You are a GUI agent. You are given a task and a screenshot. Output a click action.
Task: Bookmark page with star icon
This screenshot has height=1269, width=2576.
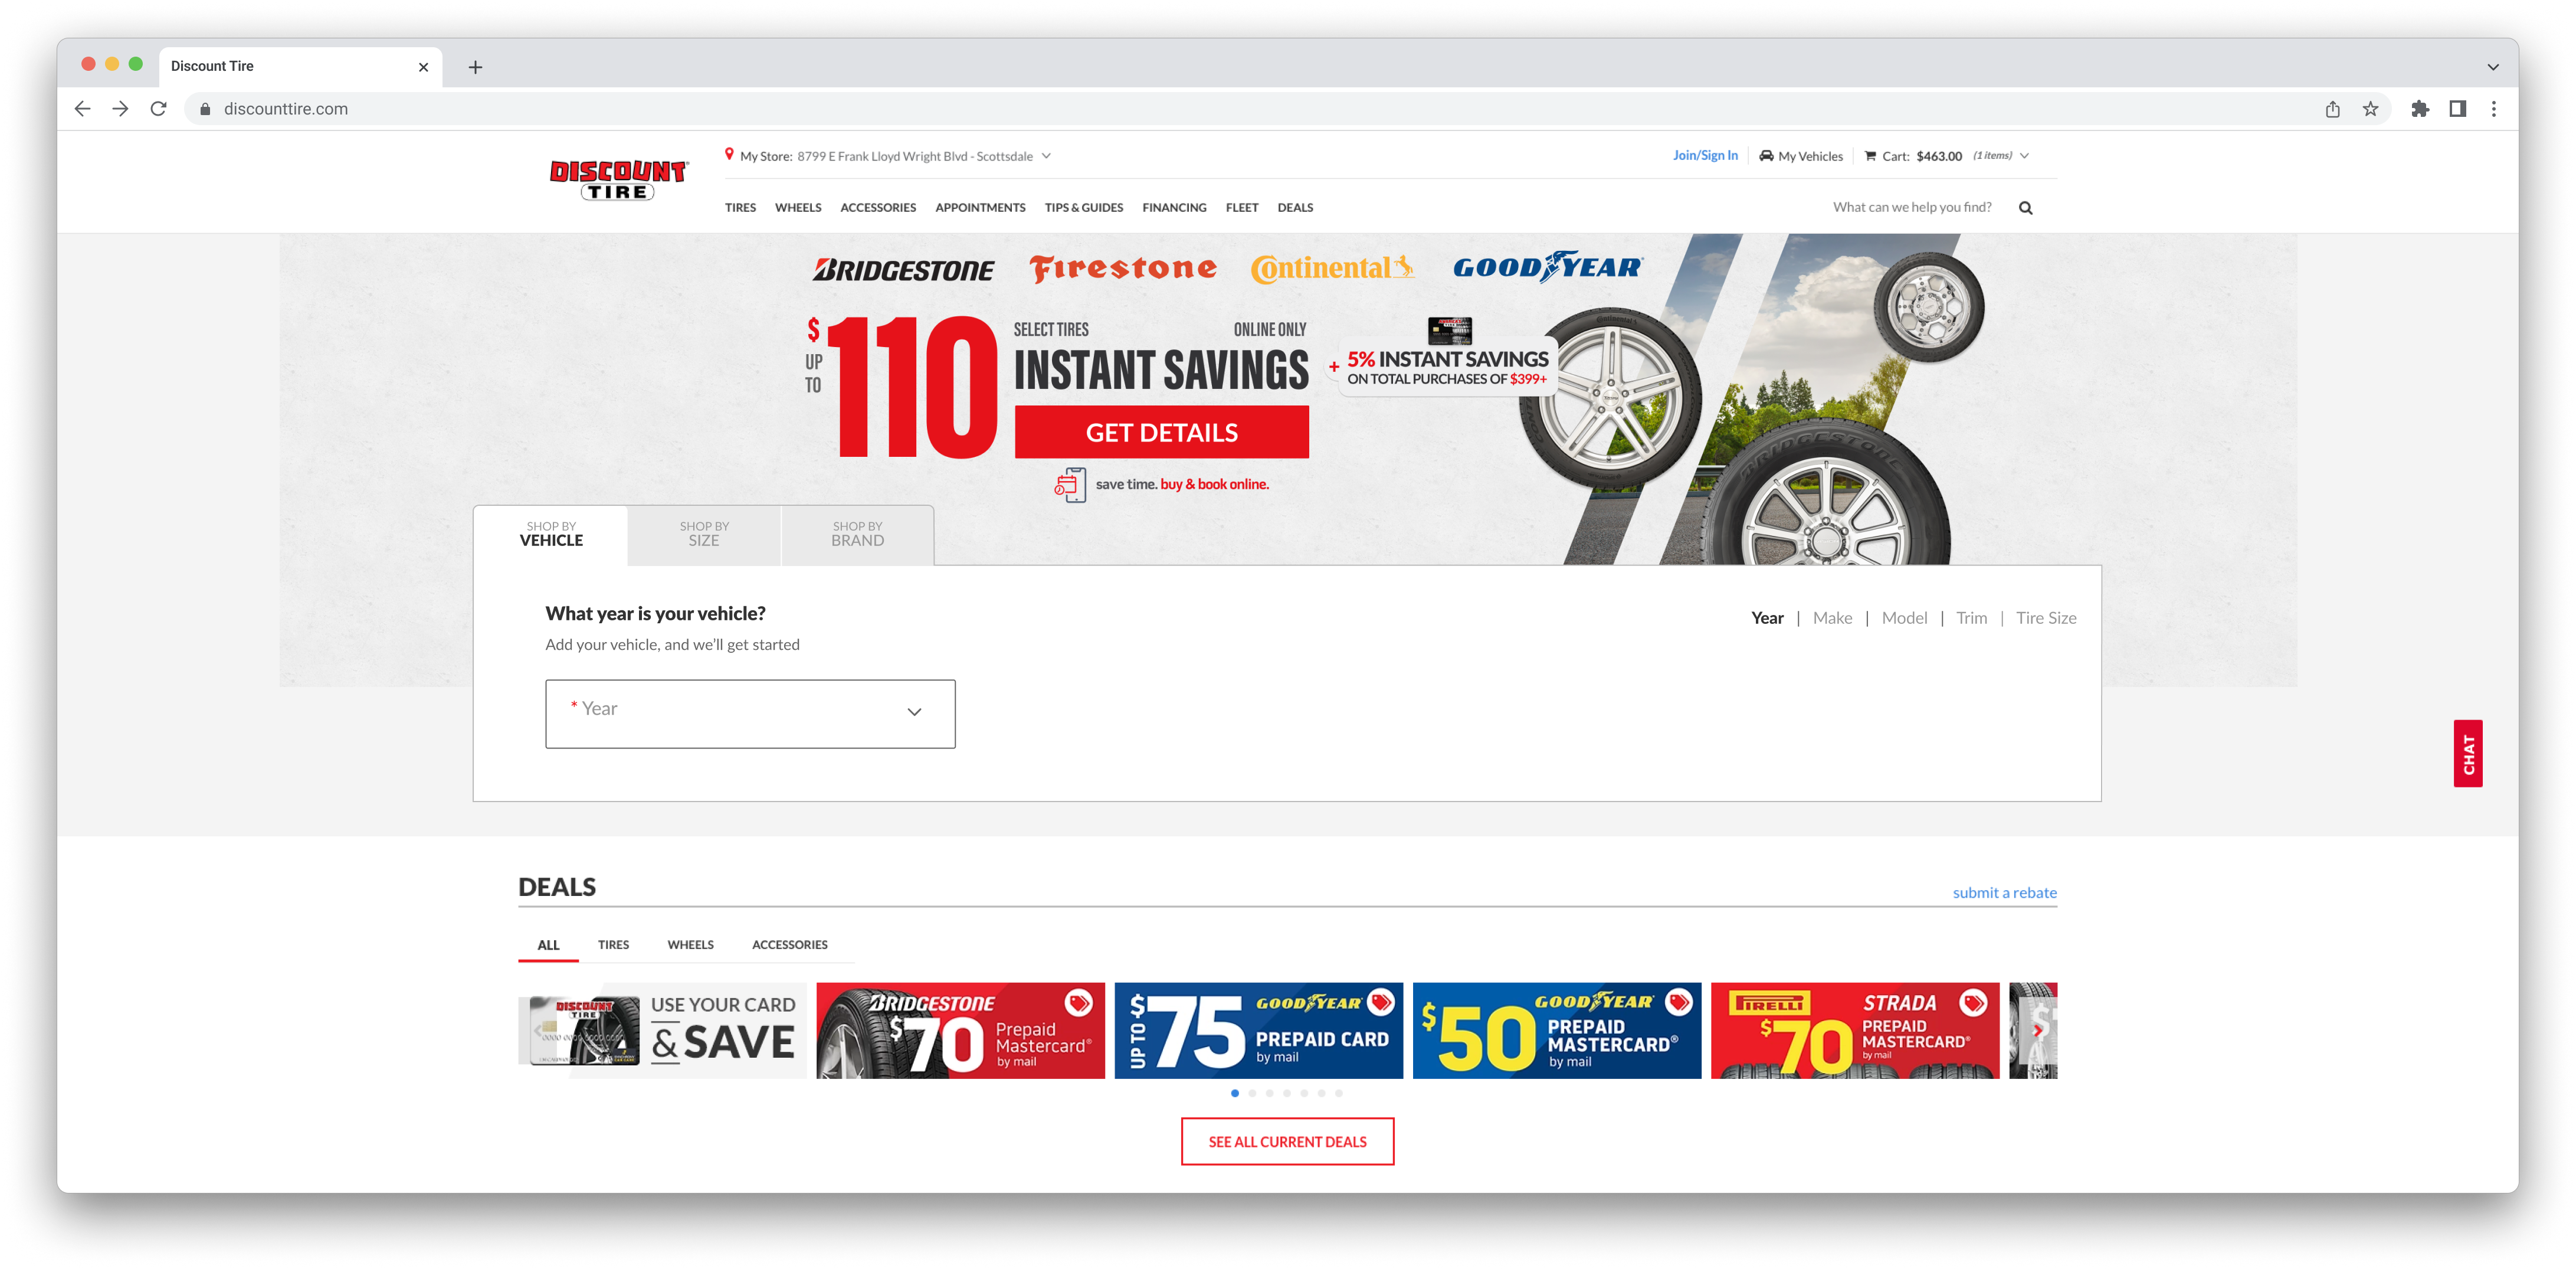[x=2370, y=109]
